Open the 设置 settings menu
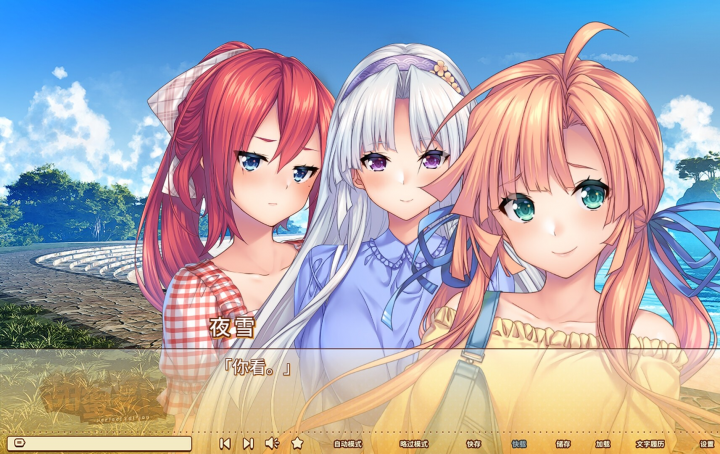The height and width of the screenshot is (454, 720). coord(706,443)
